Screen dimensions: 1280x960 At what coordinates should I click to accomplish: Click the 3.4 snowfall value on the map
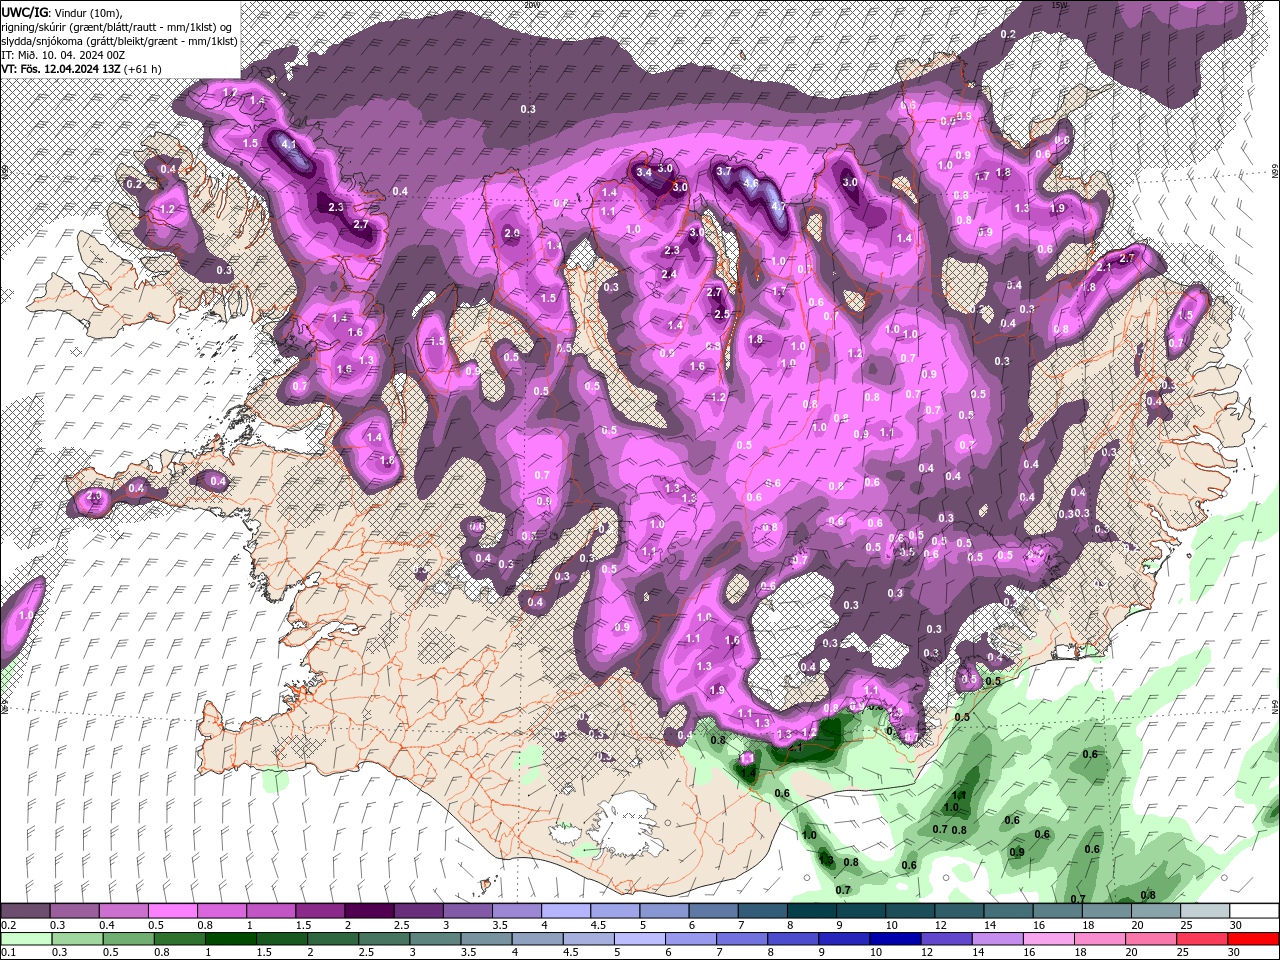(644, 173)
